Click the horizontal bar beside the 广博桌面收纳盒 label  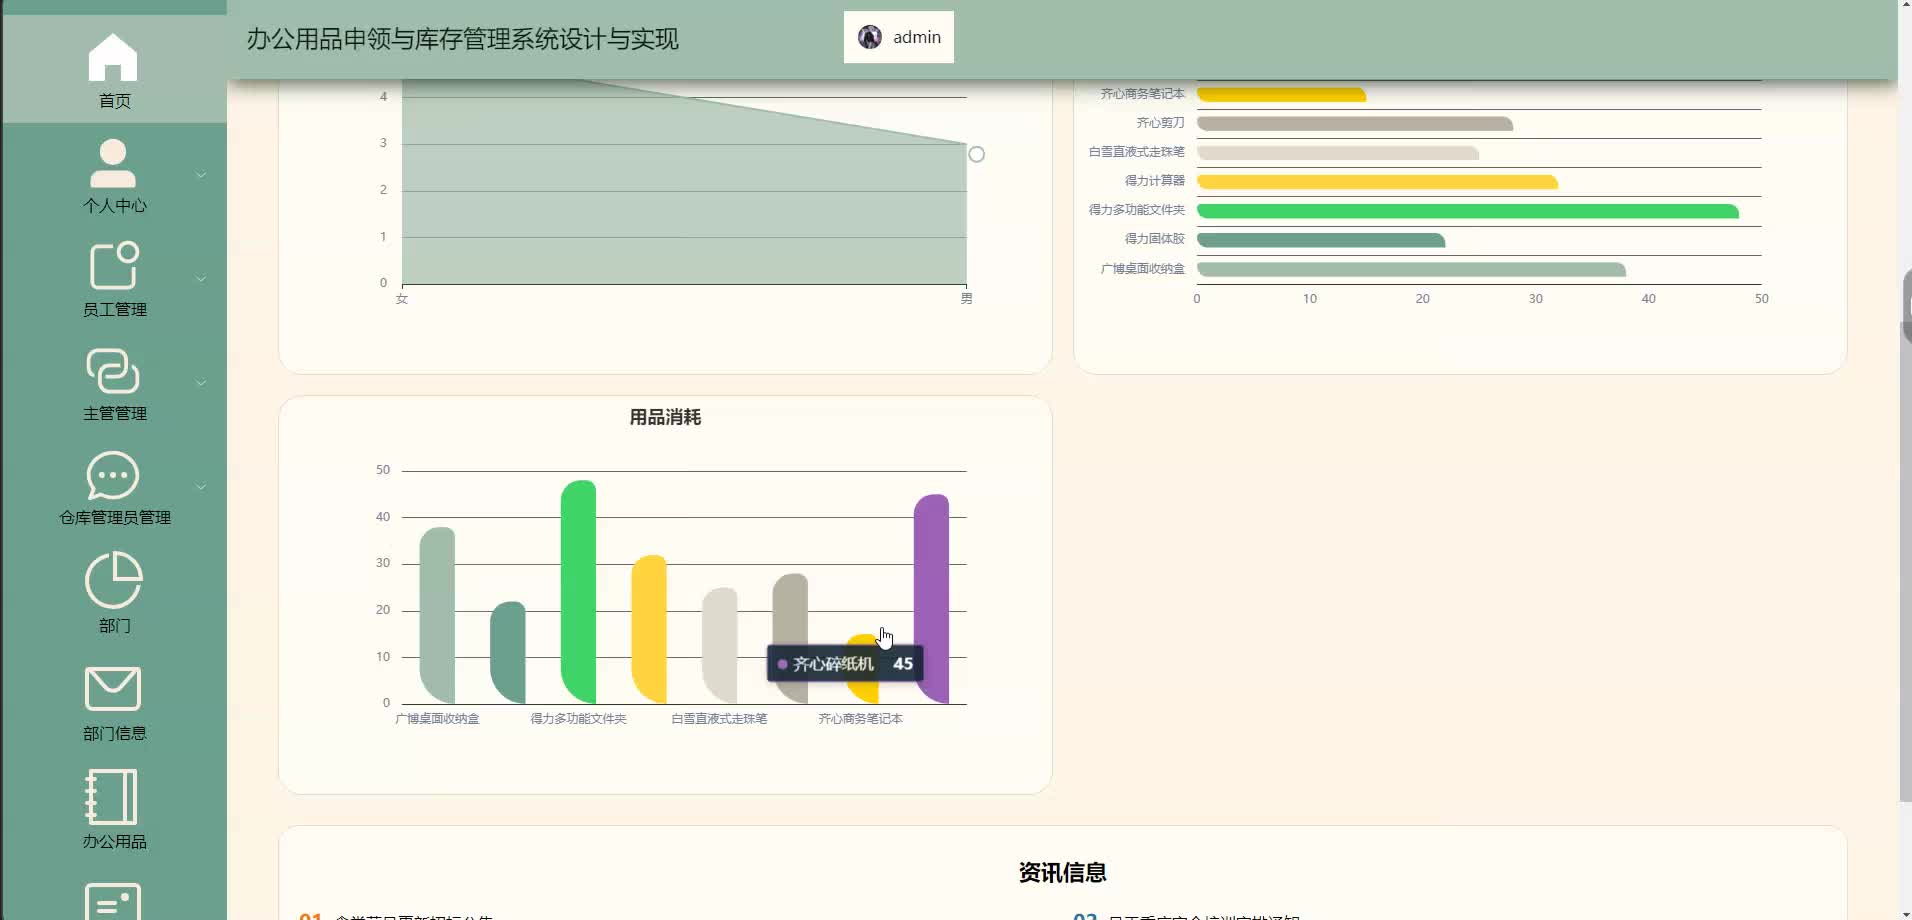click(1411, 269)
